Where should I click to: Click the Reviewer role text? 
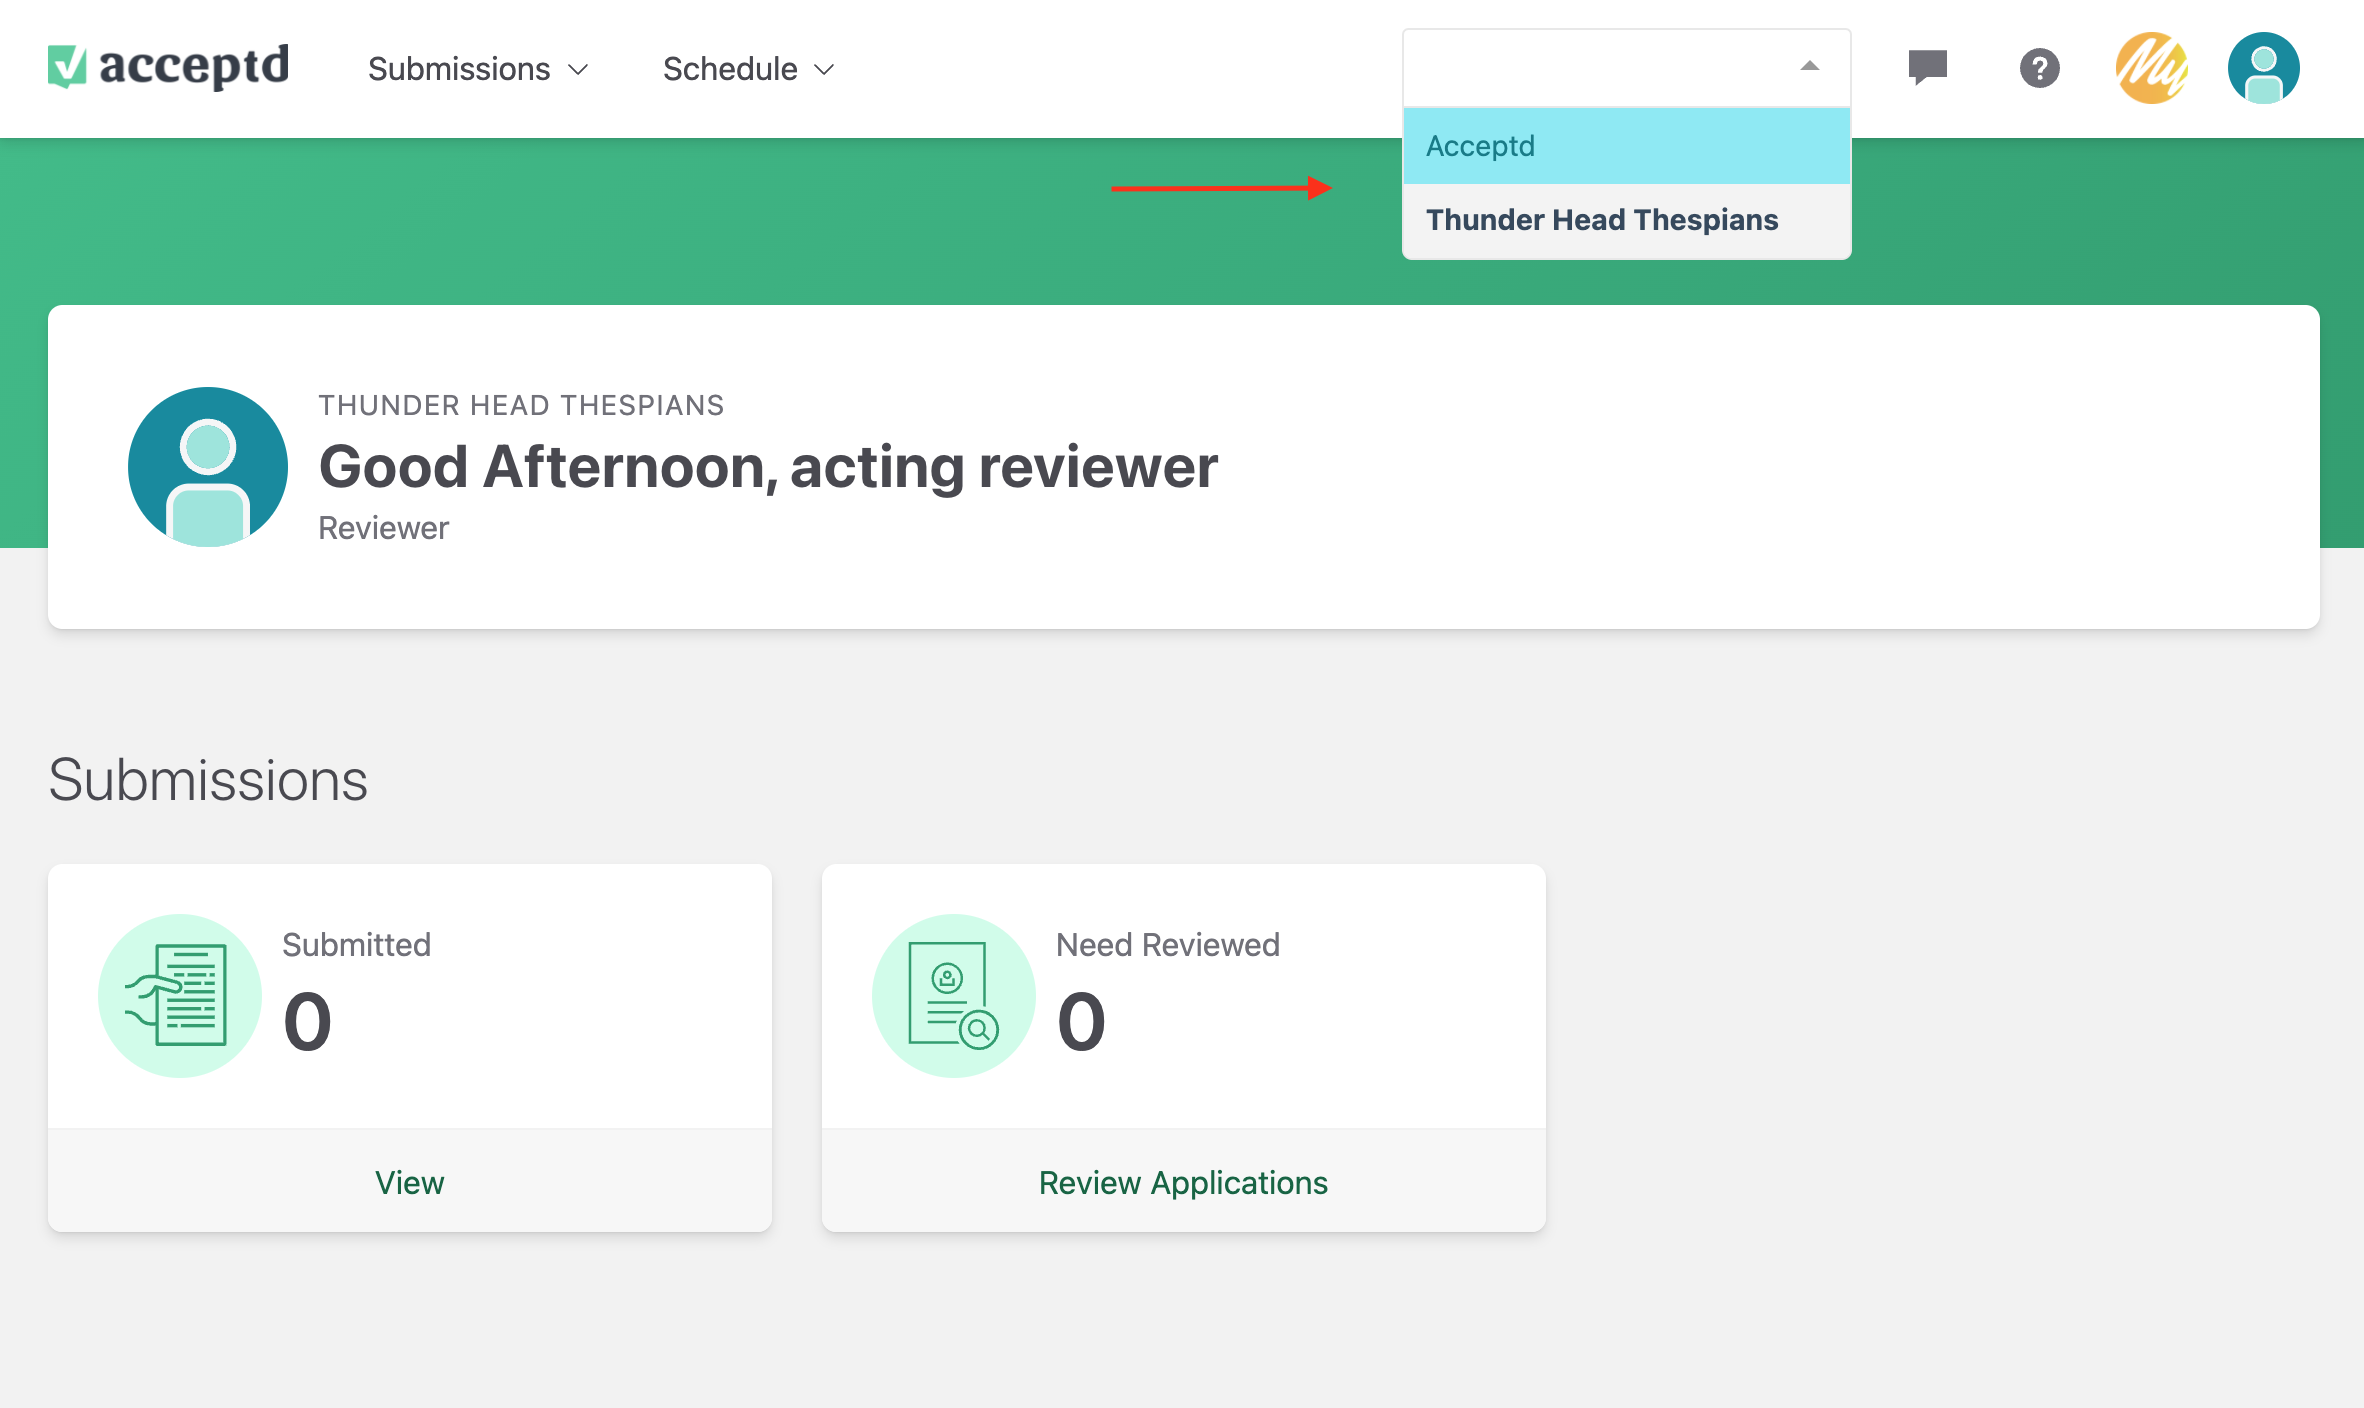coord(383,528)
